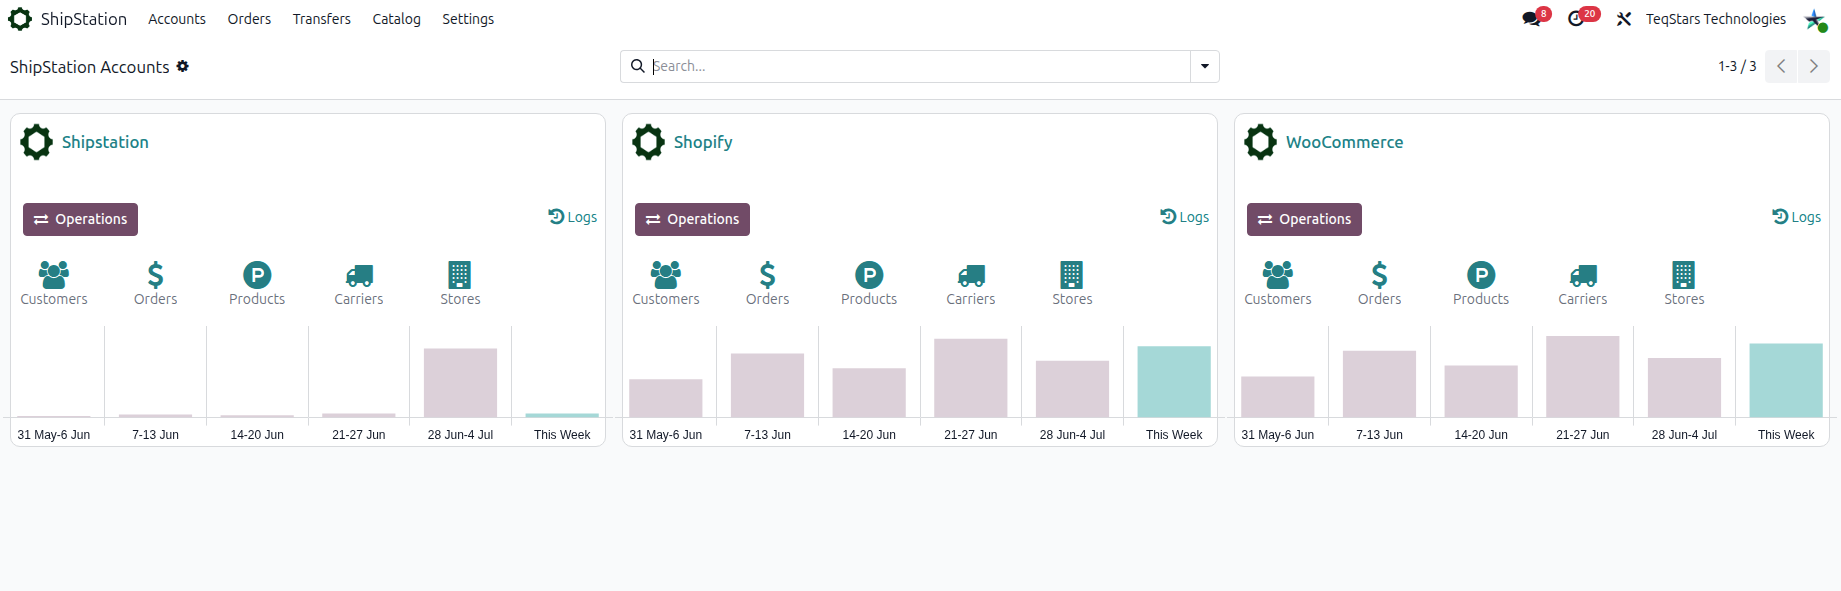1841x591 pixels.
Task: Click 7-13 Jun bar in Shopify chart
Action: point(767,385)
